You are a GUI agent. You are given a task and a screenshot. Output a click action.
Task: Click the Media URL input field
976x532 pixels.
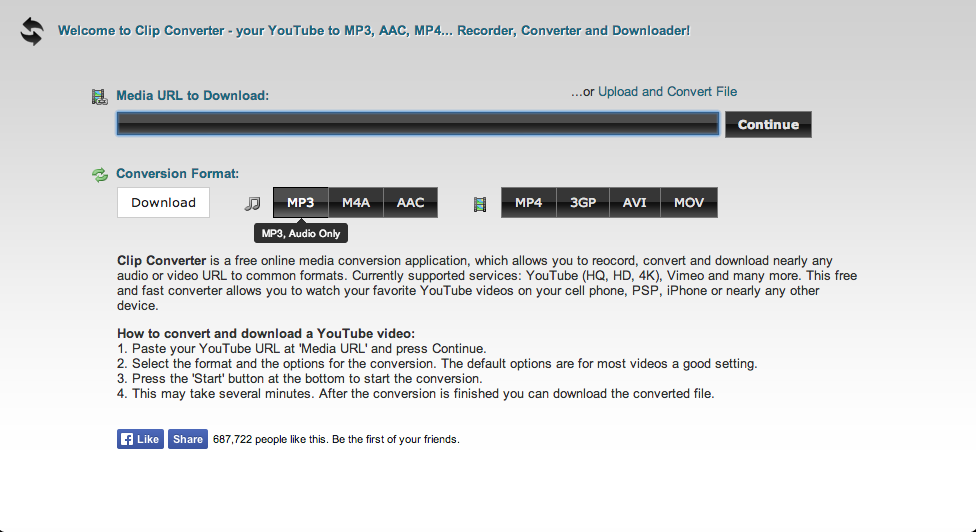pyautogui.click(x=418, y=124)
